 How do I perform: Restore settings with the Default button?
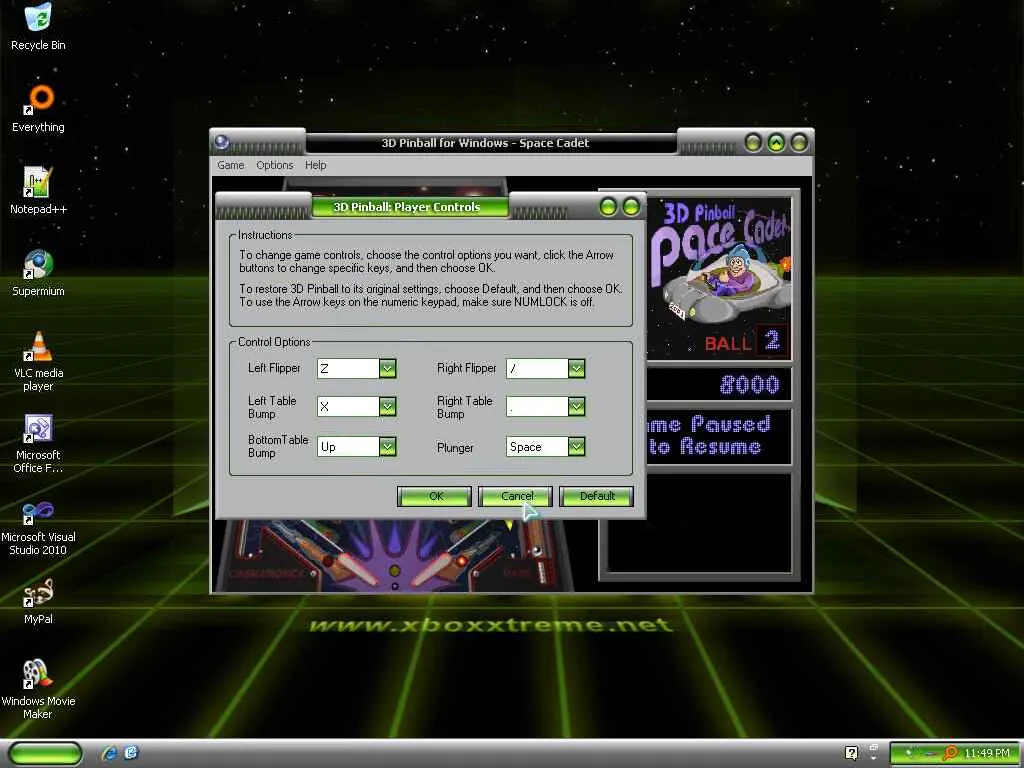(596, 496)
